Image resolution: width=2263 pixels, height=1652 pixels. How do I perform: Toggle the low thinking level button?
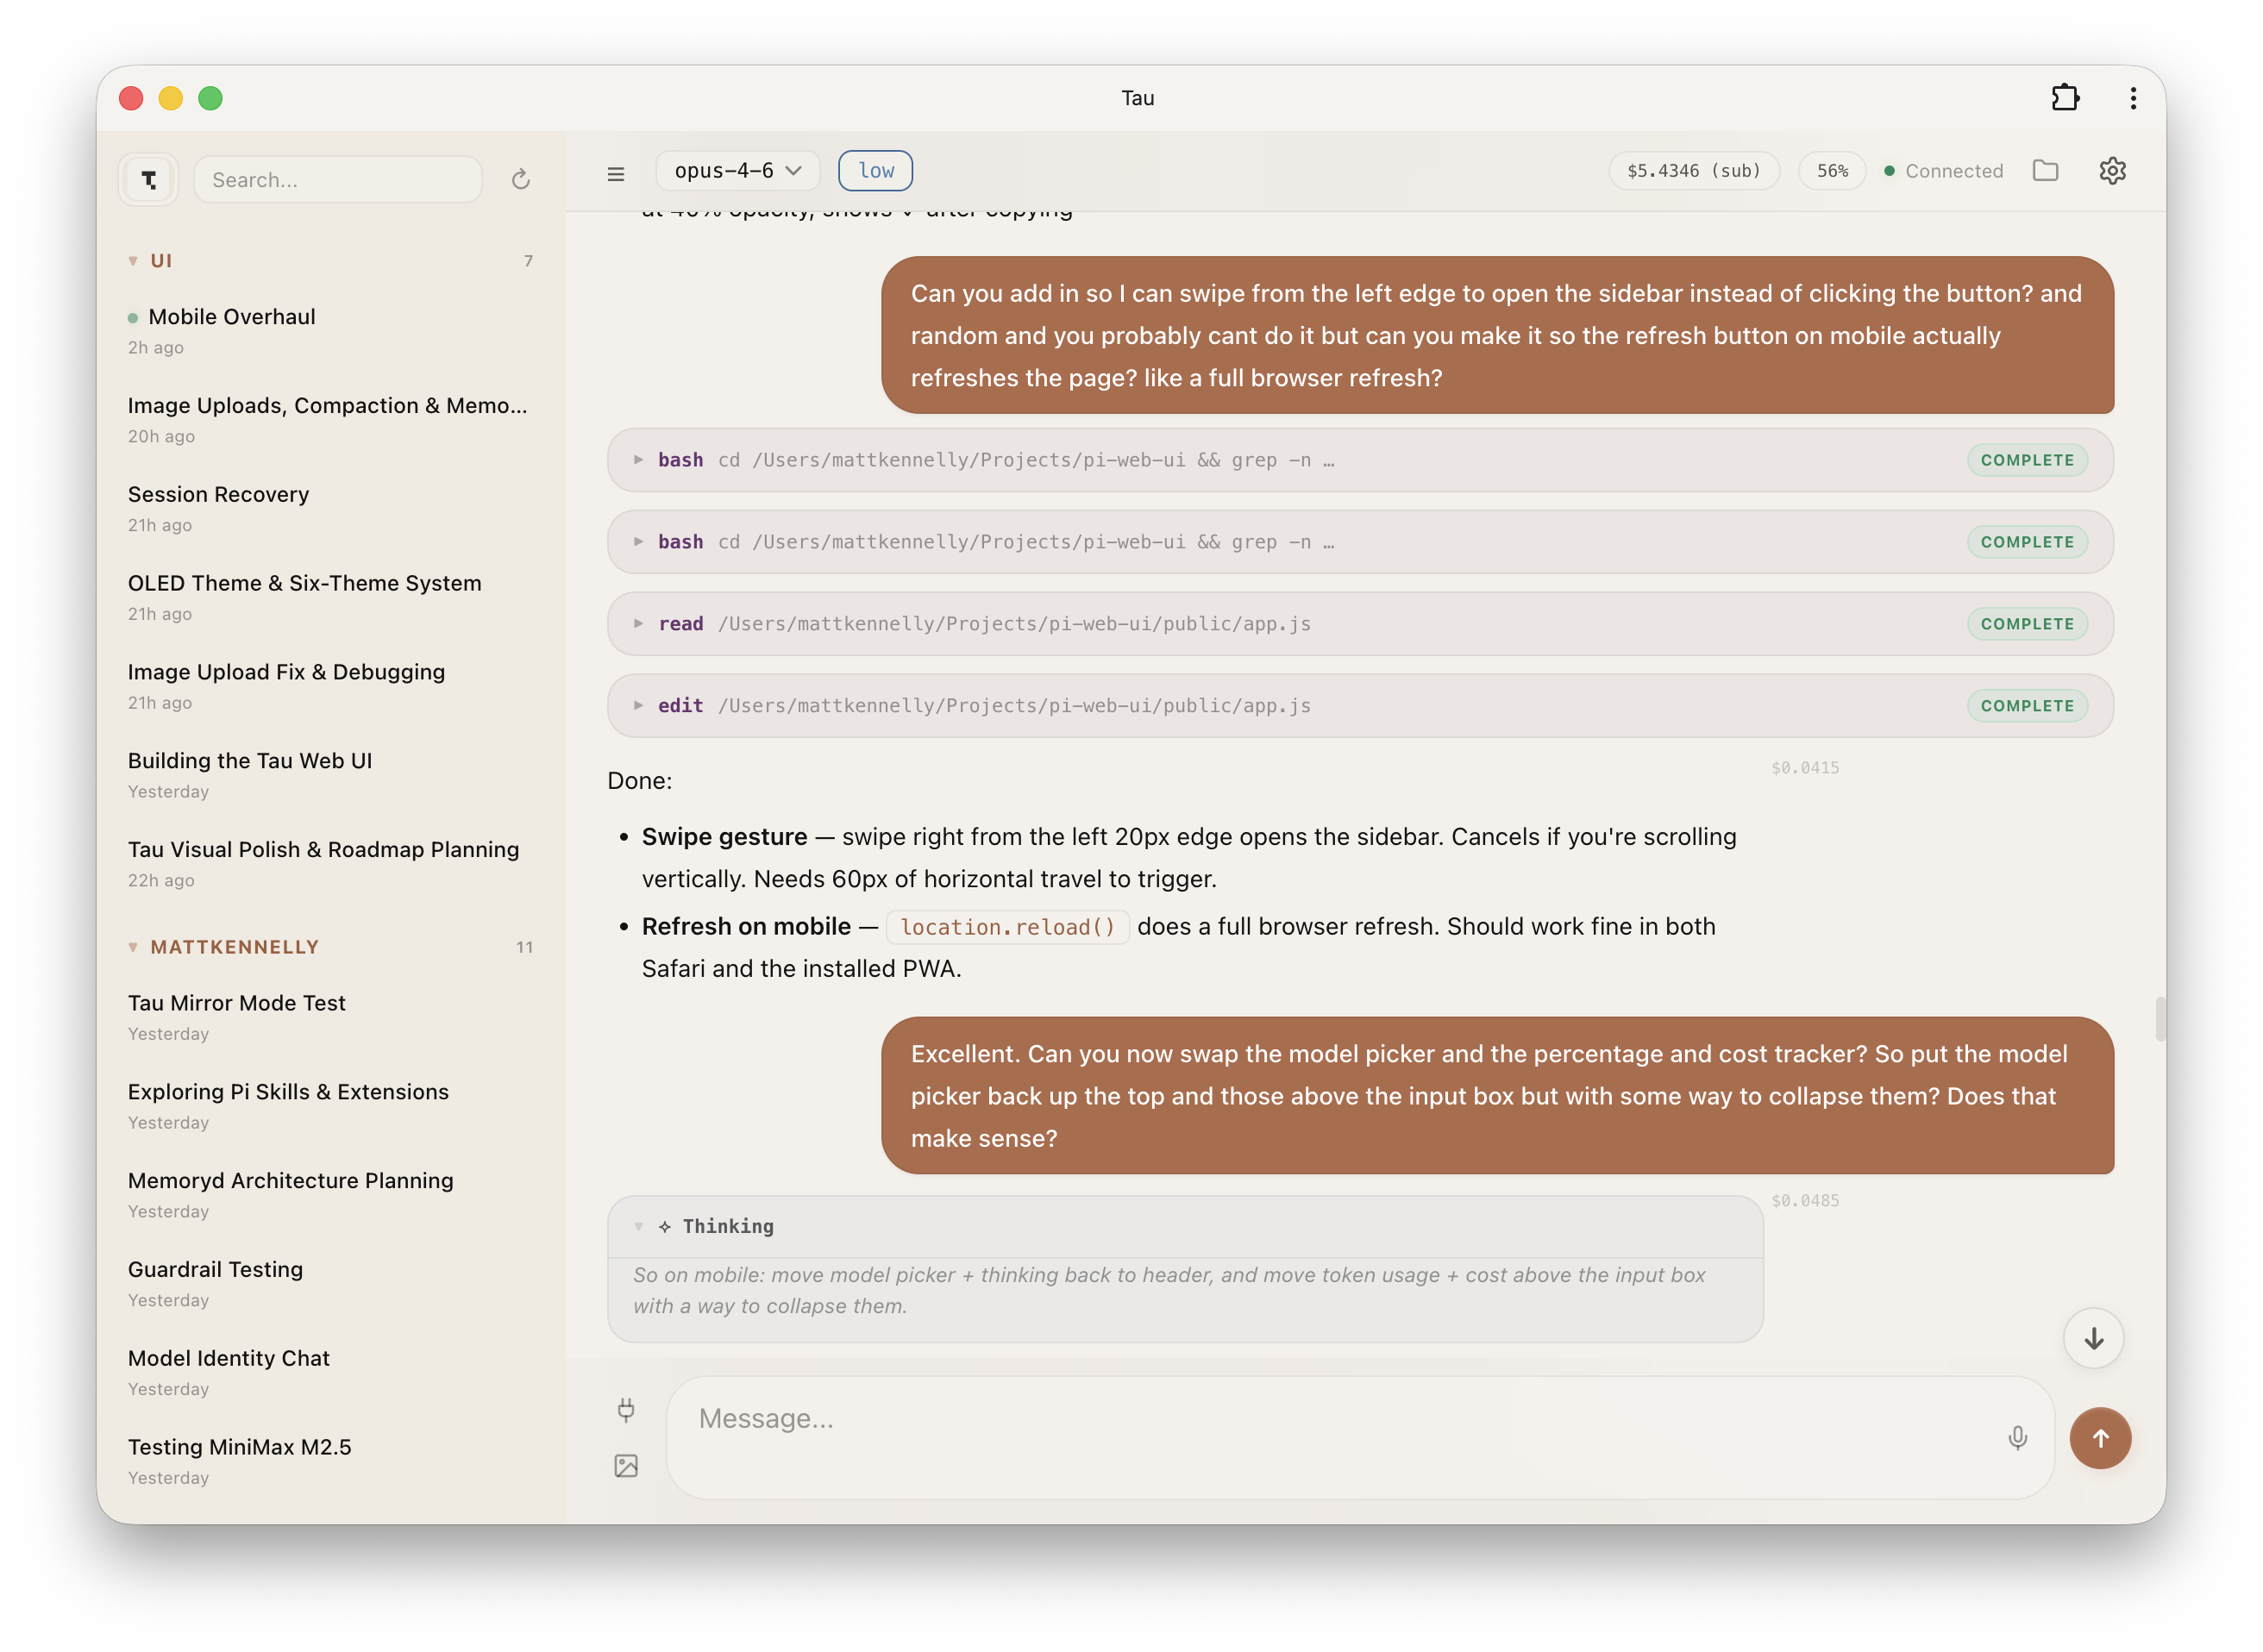[875, 171]
